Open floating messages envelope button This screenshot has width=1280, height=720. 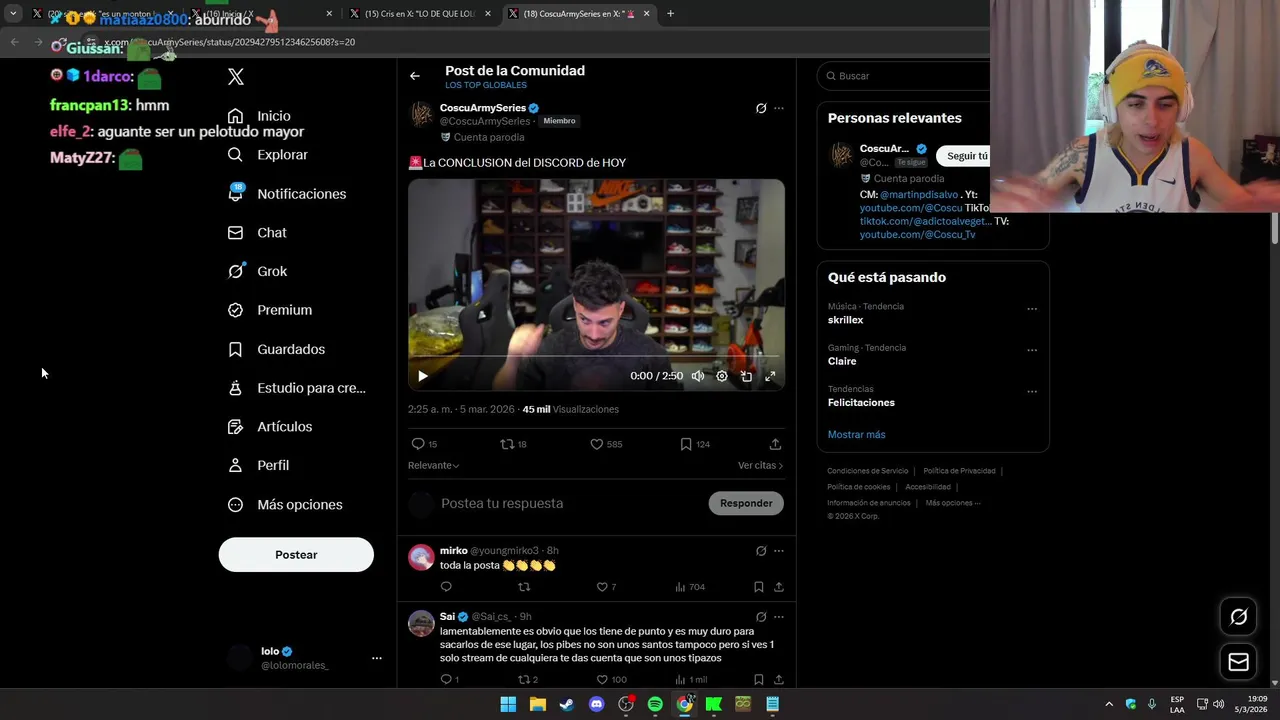click(x=1239, y=662)
